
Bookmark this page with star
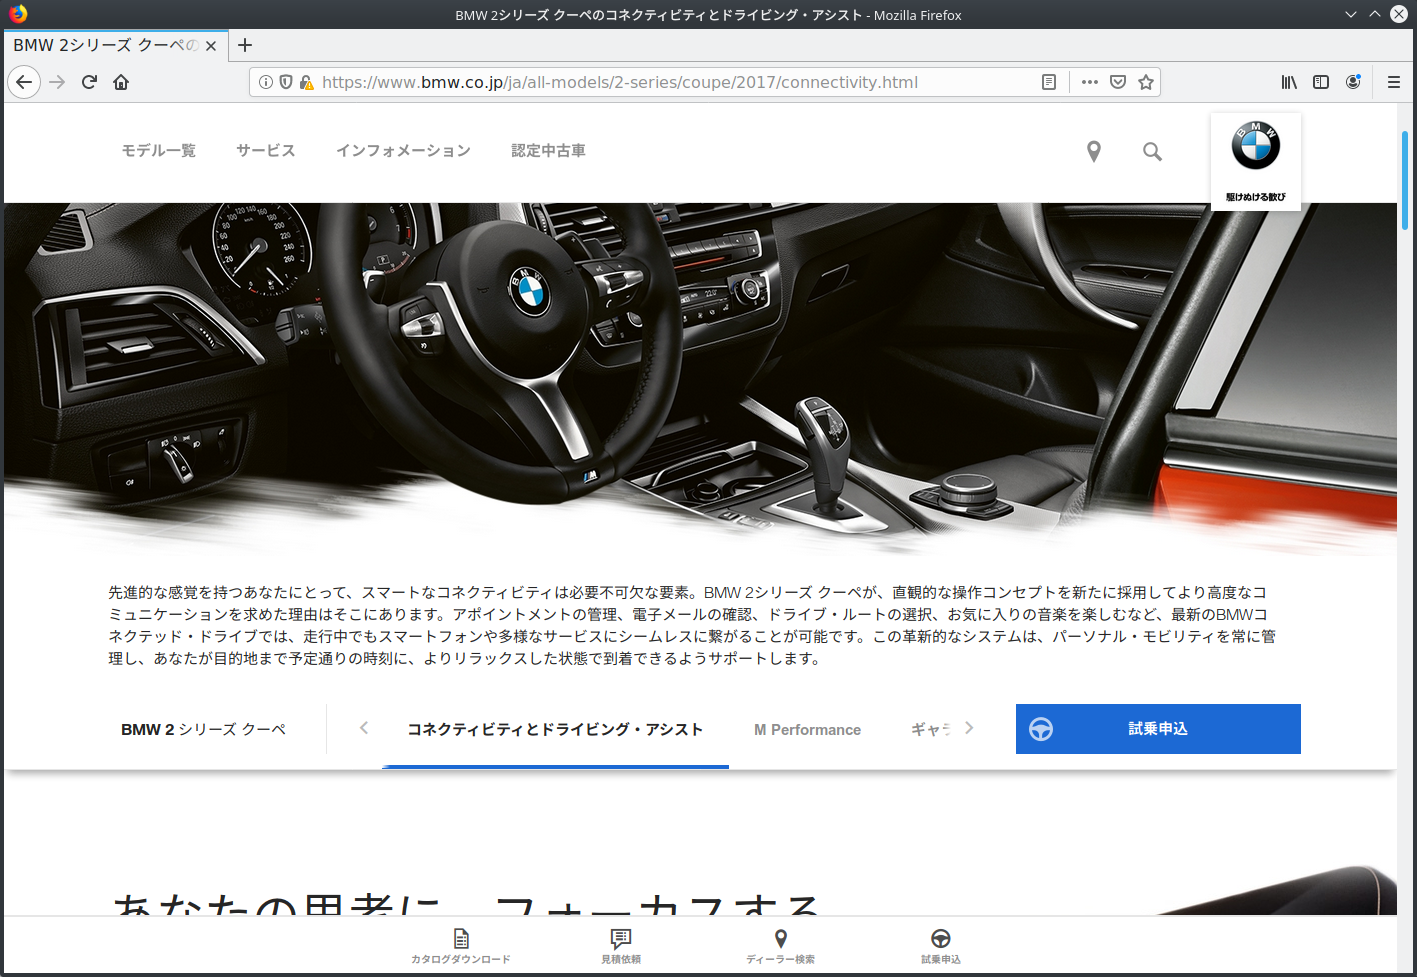[1146, 82]
